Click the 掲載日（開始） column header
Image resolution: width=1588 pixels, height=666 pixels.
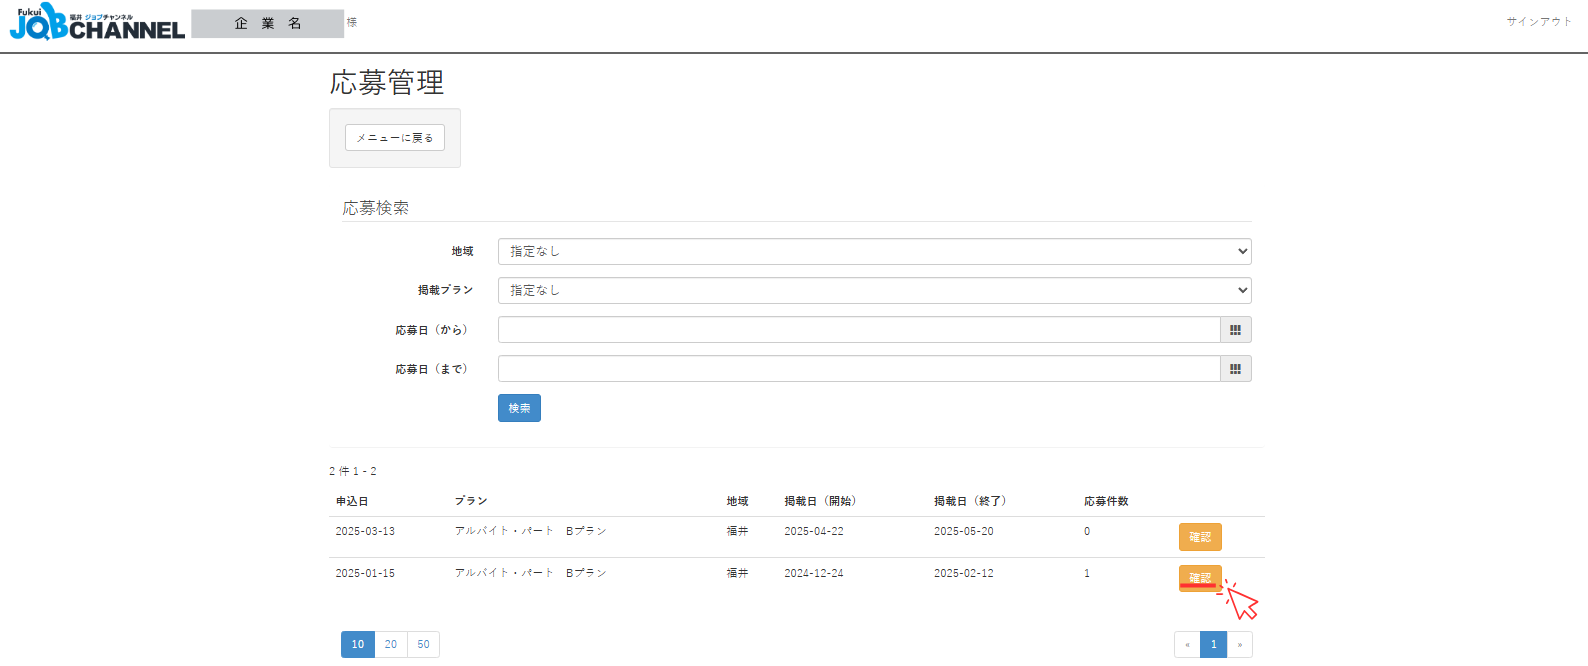820,501
